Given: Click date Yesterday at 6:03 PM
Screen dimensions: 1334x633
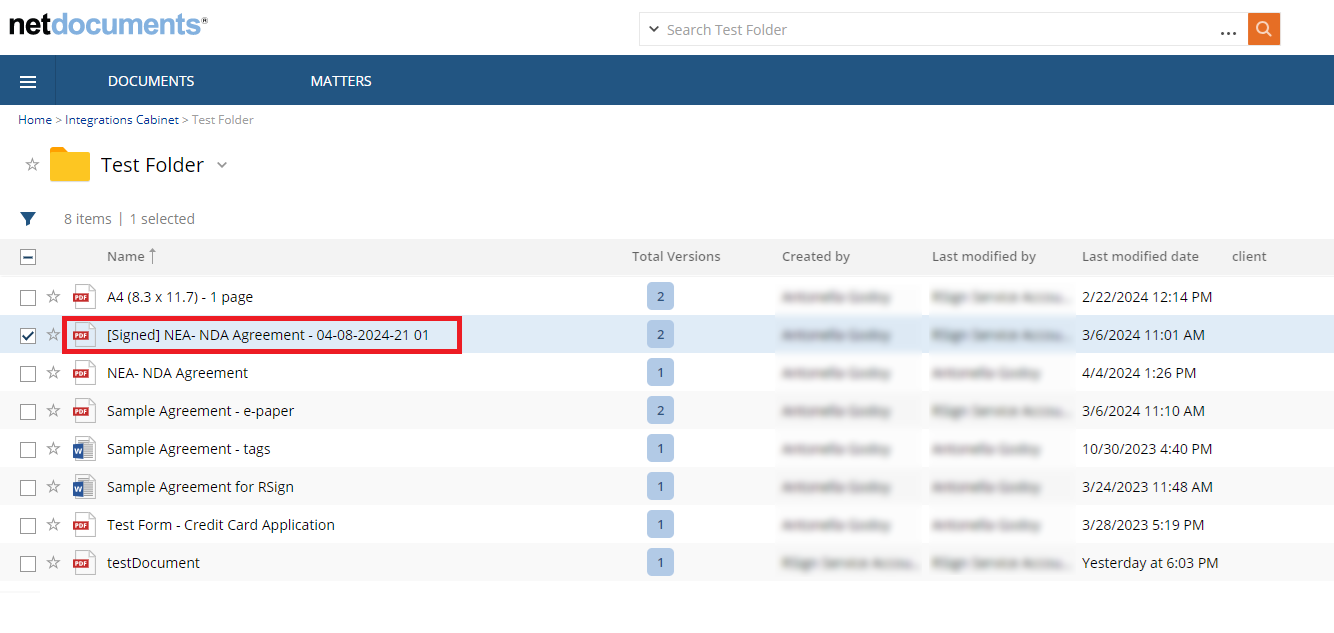Looking at the screenshot, I should (x=1150, y=563).
